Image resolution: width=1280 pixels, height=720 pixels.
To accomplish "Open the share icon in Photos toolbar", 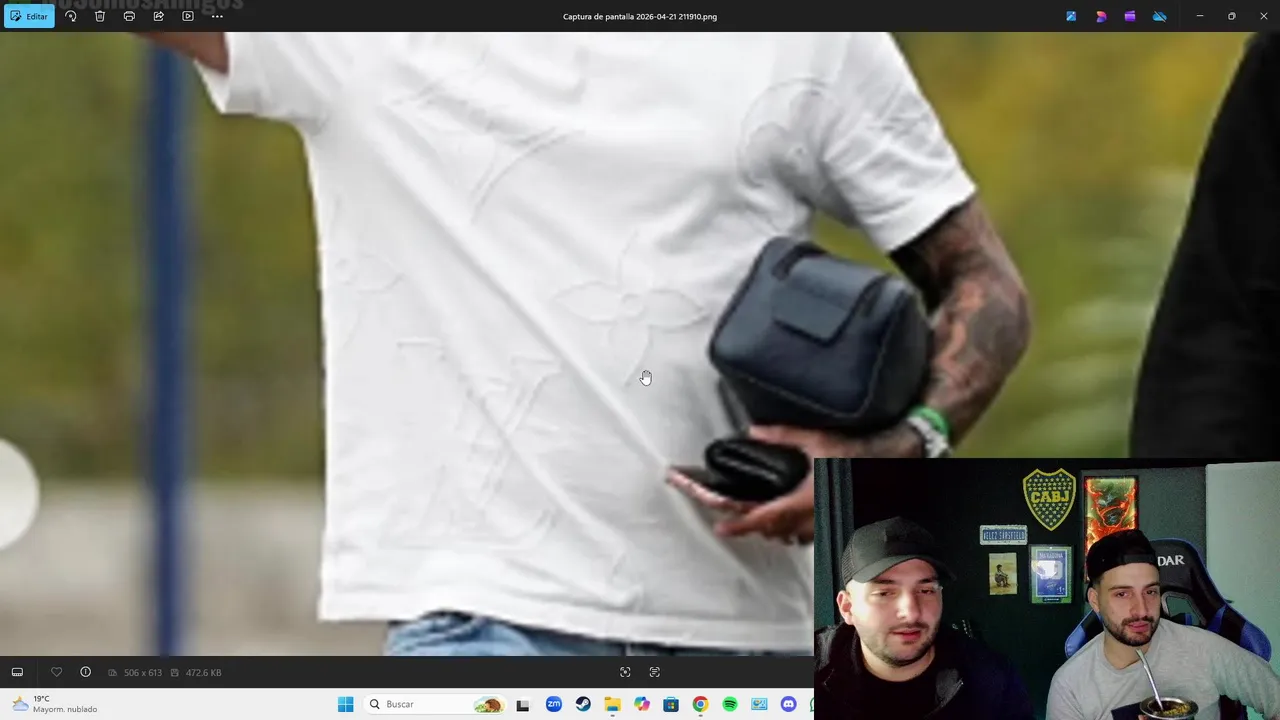I will [x=158, y=16].
